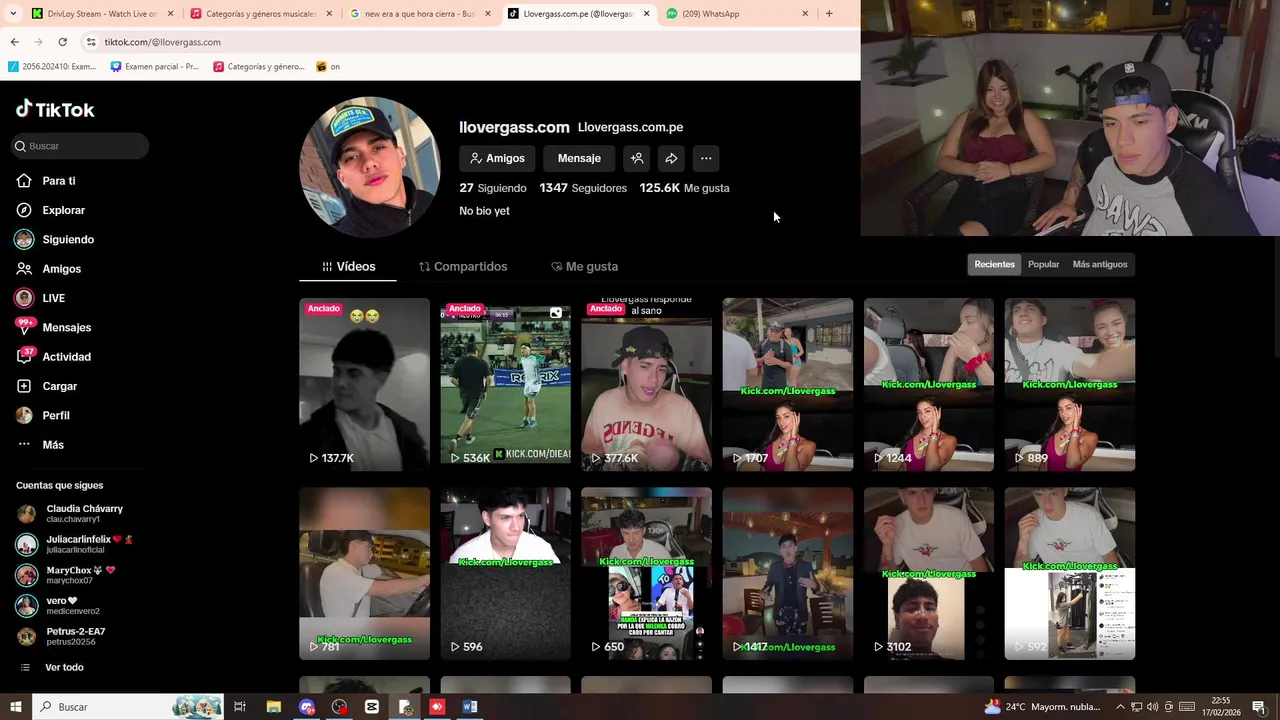
Task: Click the Amigos follow-status button
Action: pyautogui.click(x=497, y=158)
